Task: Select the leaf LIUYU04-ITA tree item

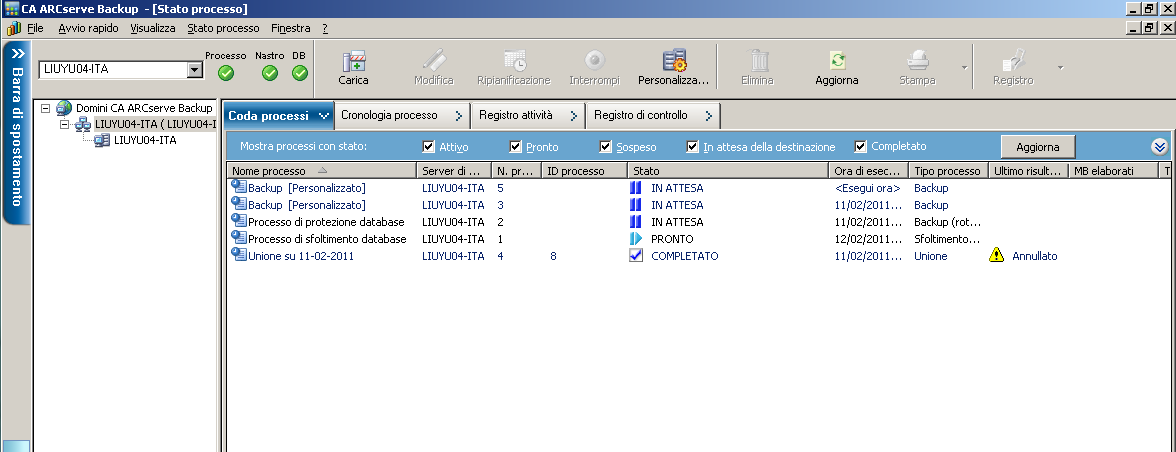Action: coord(145,140)
